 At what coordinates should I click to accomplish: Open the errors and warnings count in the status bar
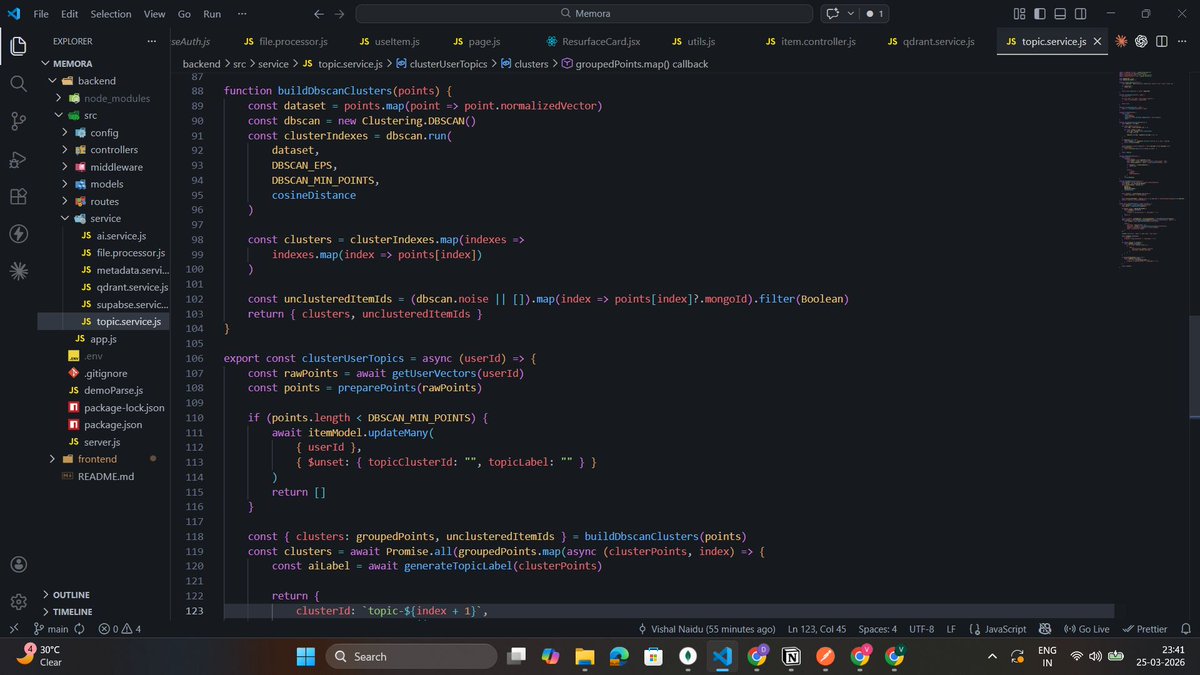point(120,629)
